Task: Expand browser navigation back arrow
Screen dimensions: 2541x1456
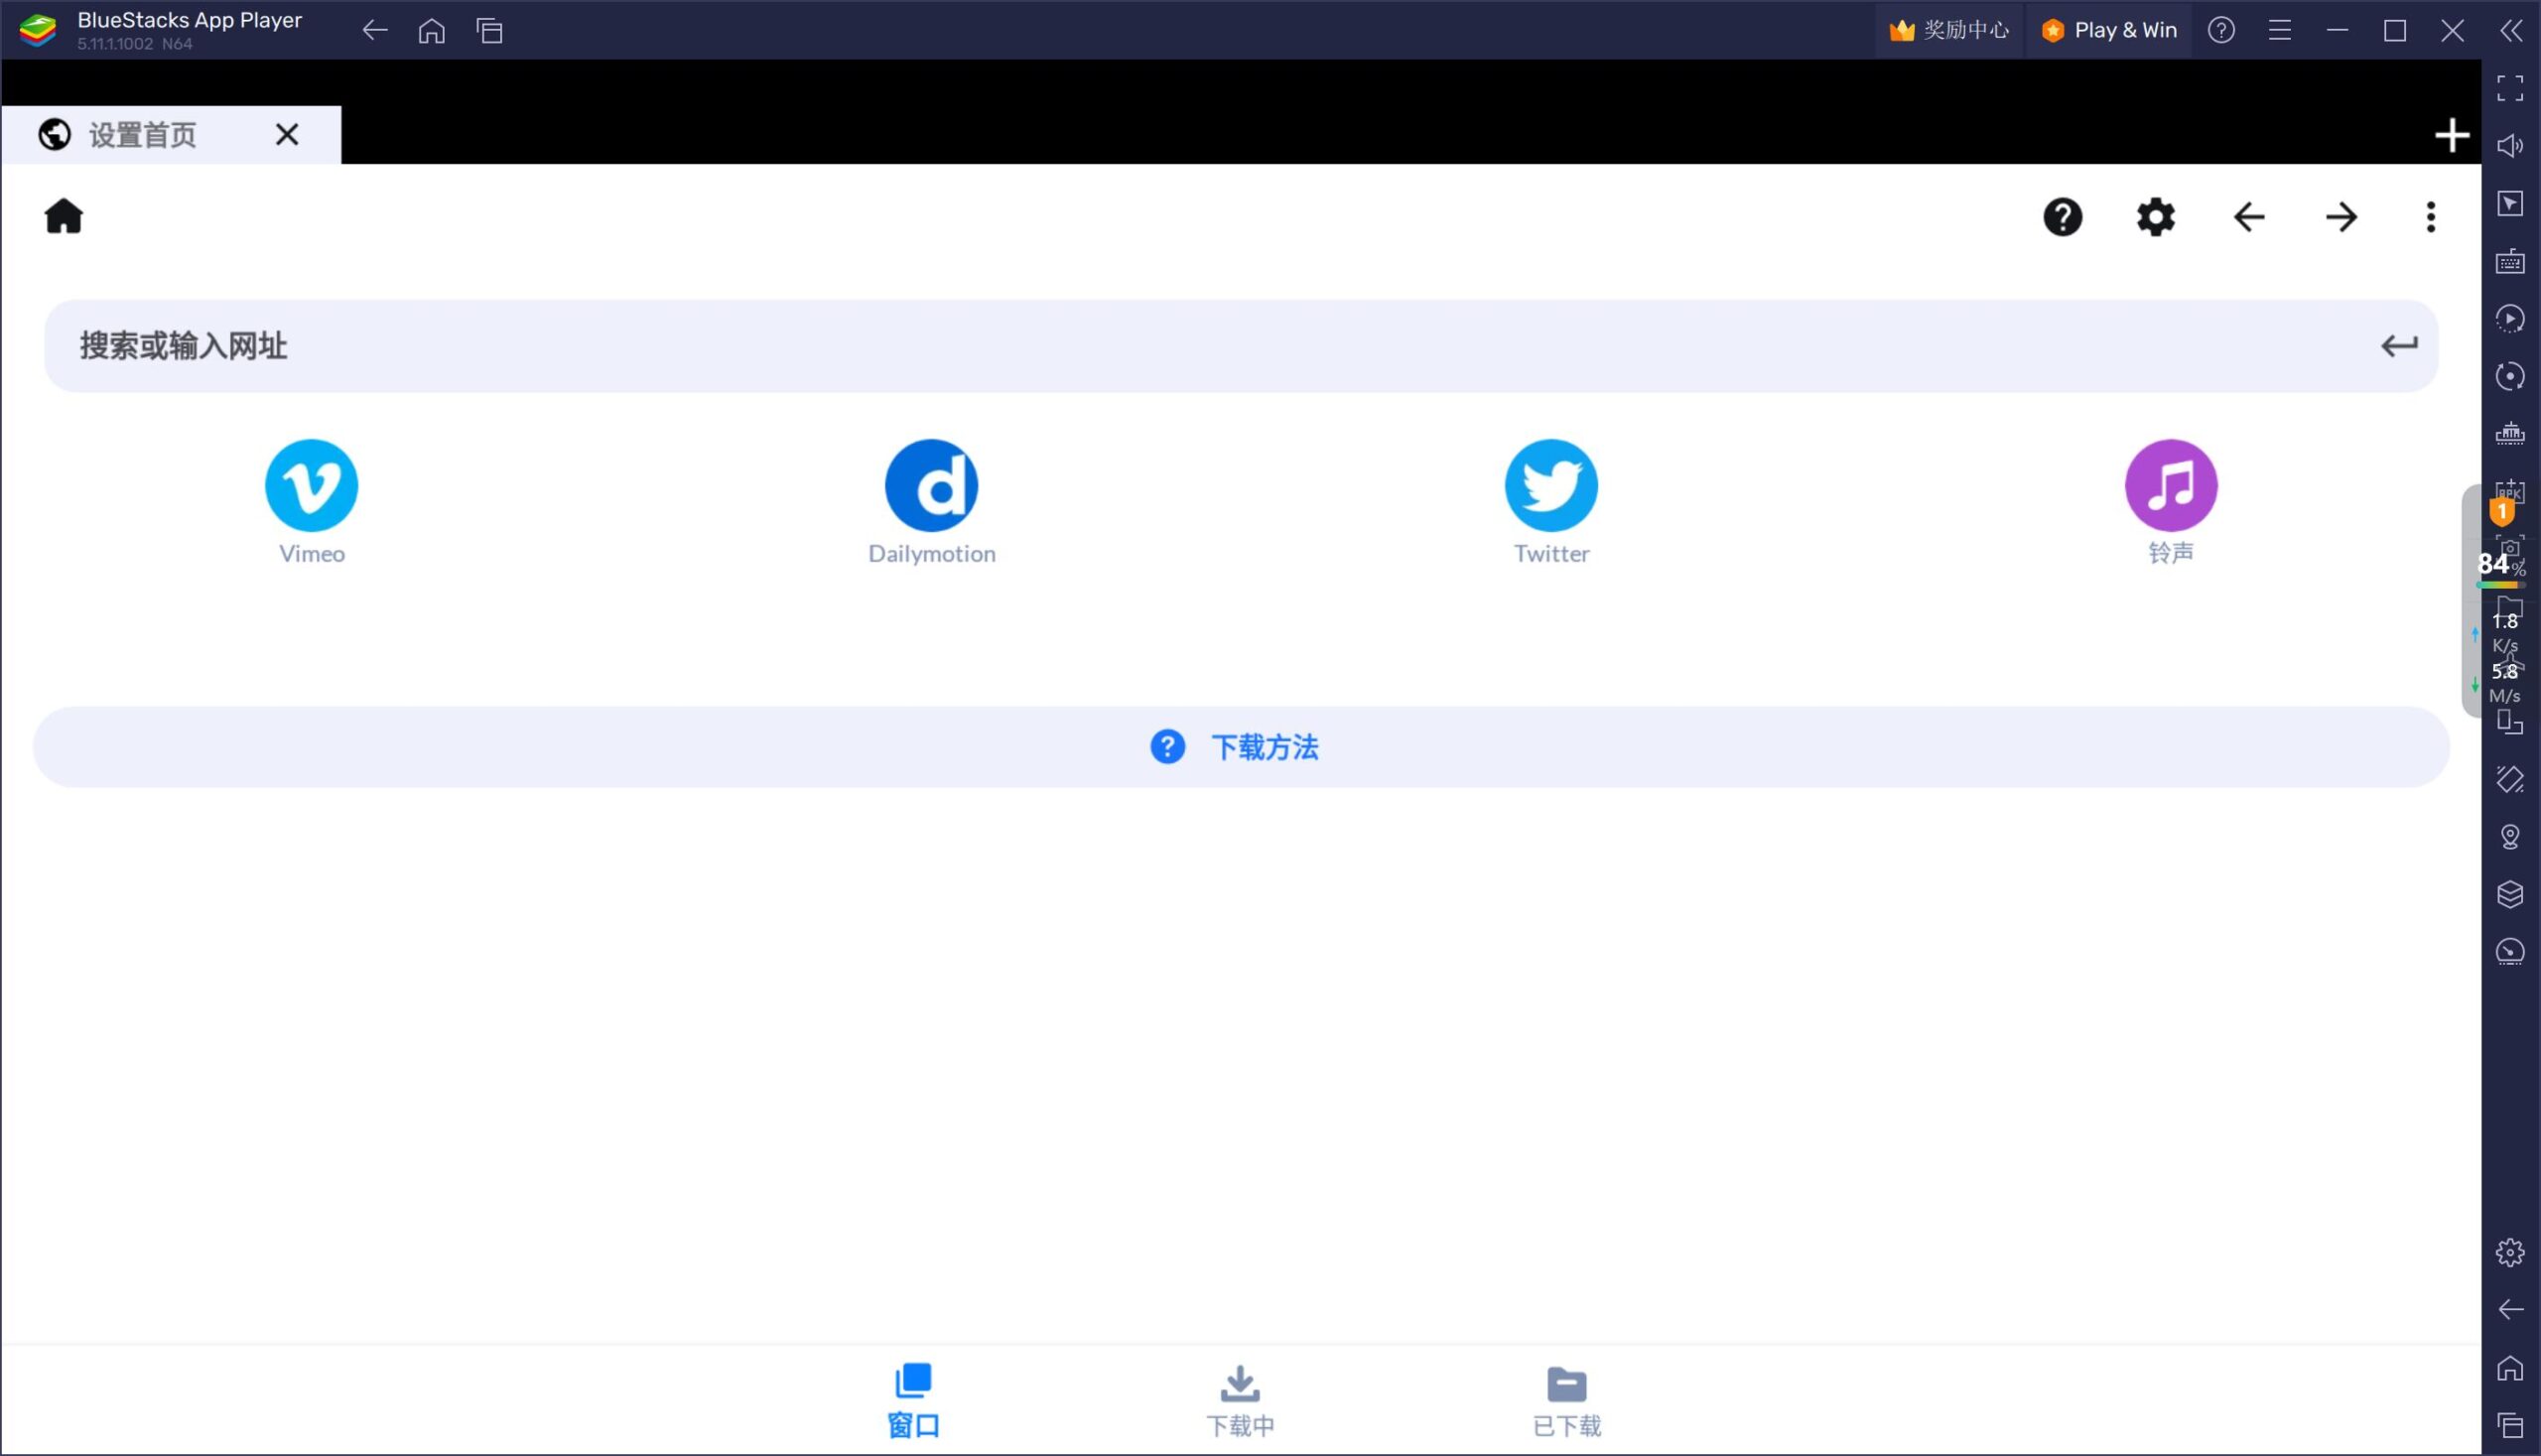Action: tap(2251, 216)
